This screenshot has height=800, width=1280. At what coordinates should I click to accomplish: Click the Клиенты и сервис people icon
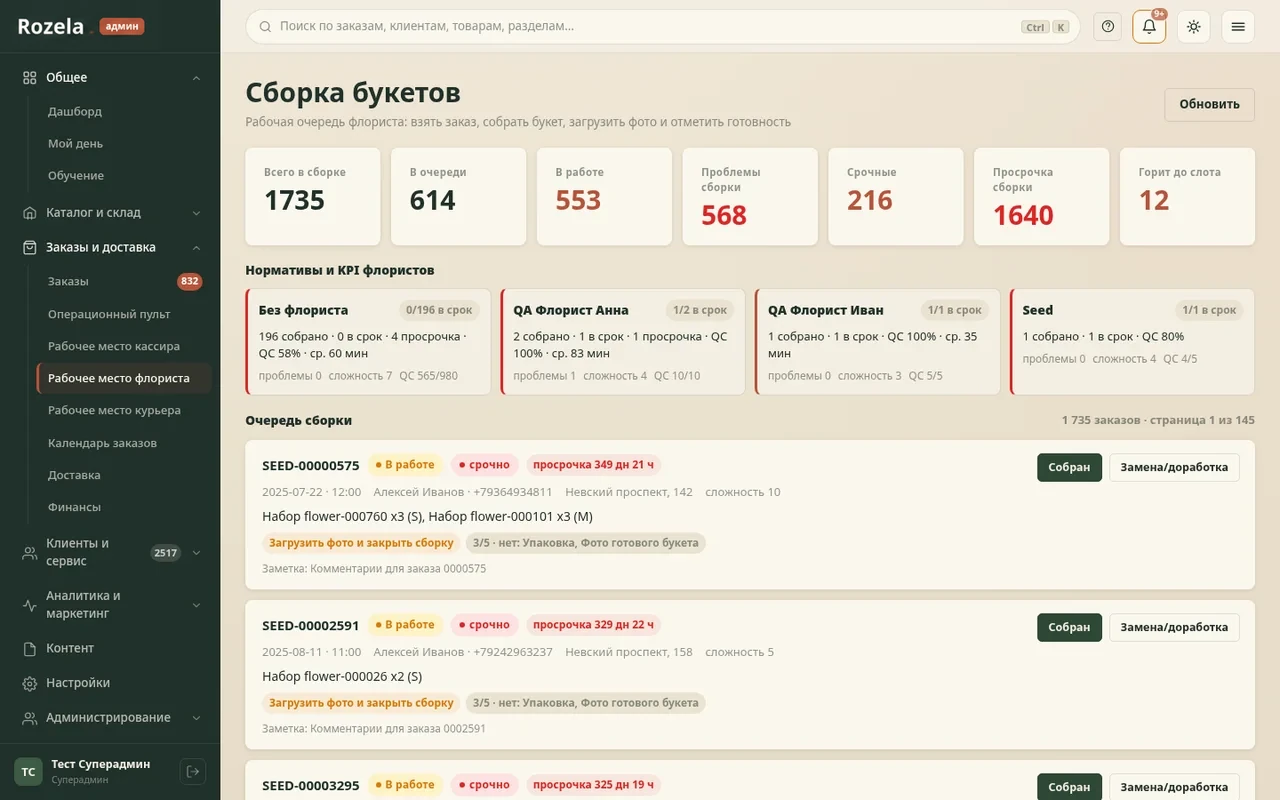[x=30, y=552]
